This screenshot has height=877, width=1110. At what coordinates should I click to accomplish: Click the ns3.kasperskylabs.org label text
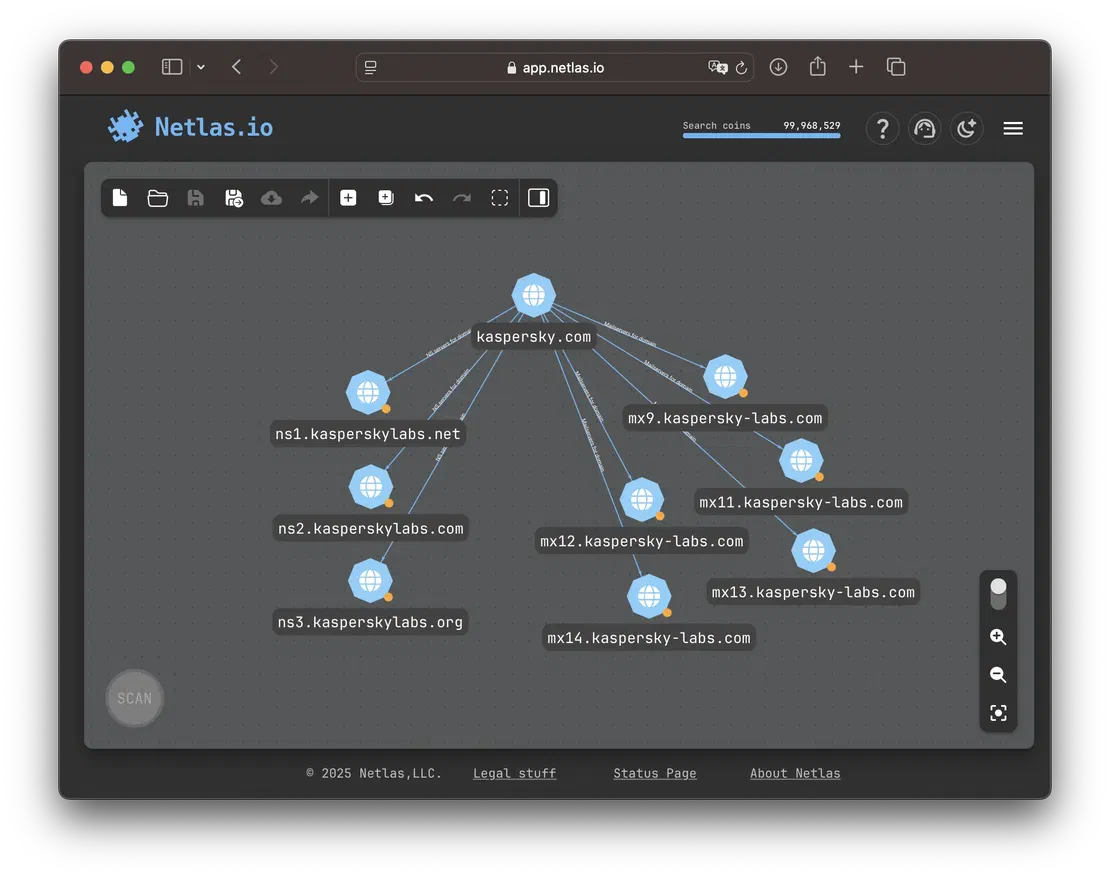pyautogui.click(x=370, y=622)
